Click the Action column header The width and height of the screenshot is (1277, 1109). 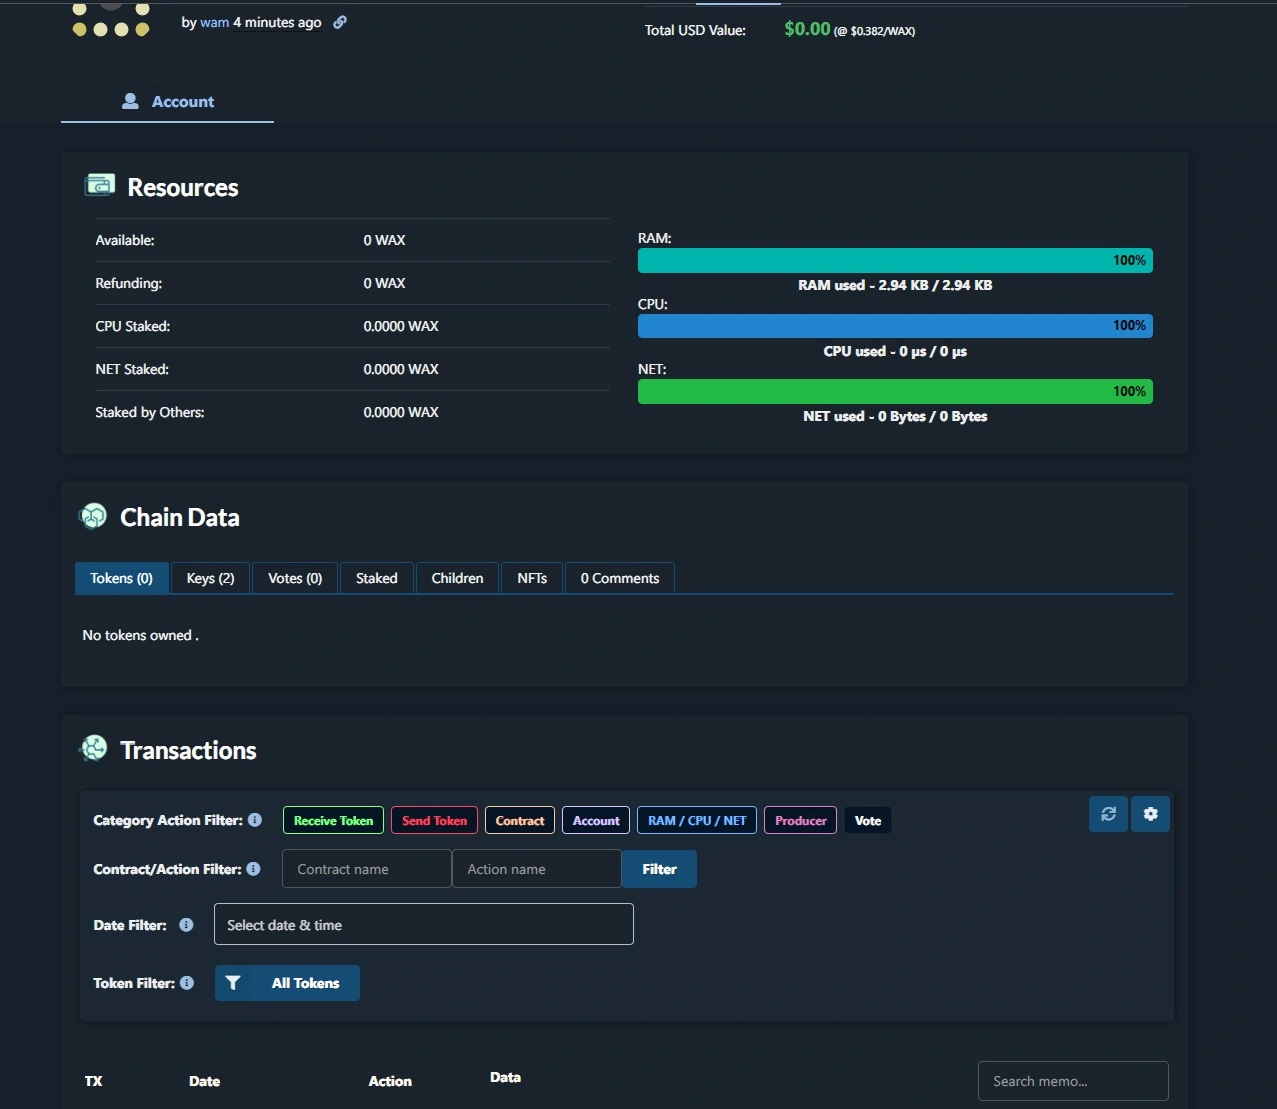click(390, 1081)
